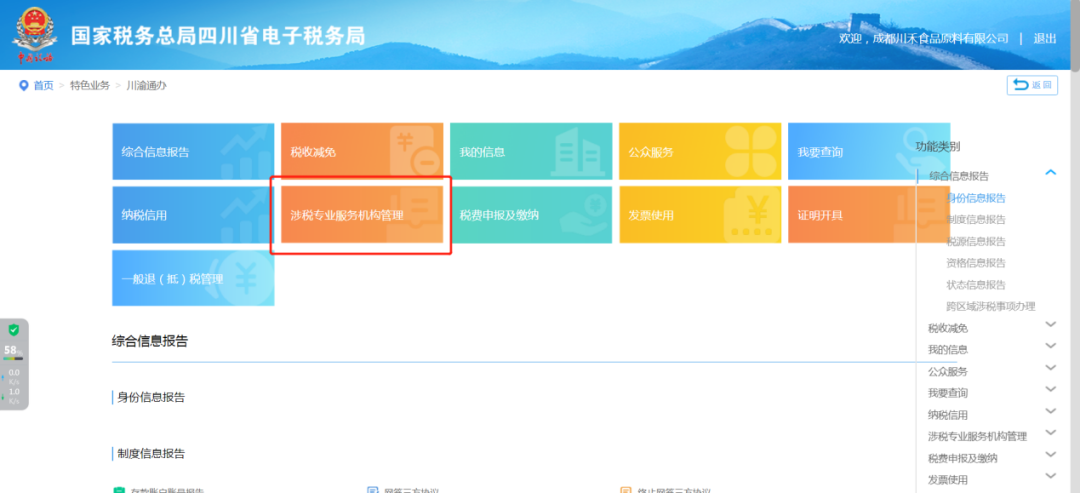Open the 税费申报及缴纳 tile
Screen dimensions: 1080x493
tap(531, 215)
